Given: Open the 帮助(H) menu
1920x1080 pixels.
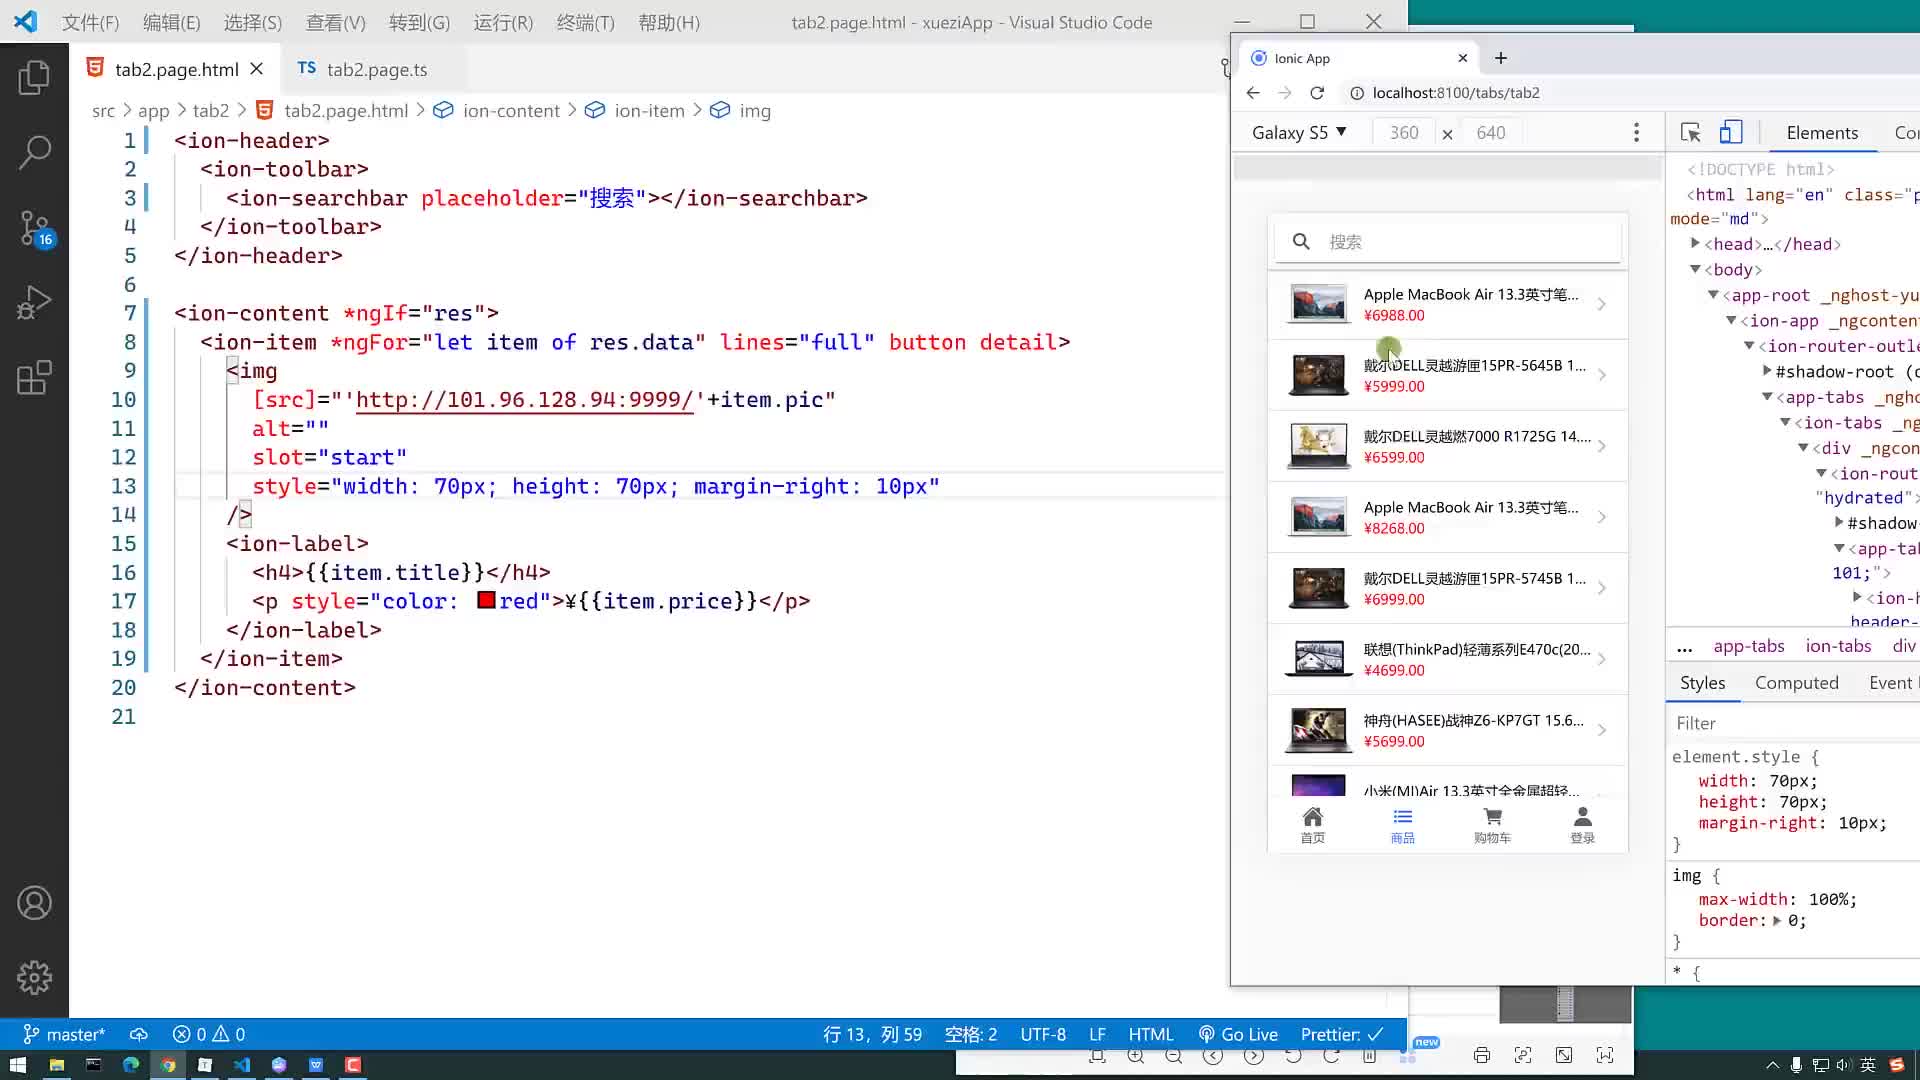Looking at the screenshot, I should [669, 22].
